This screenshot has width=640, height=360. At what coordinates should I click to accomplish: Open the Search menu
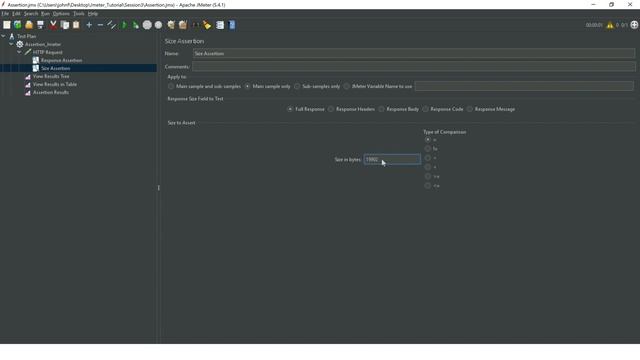[x=31, y=13]
